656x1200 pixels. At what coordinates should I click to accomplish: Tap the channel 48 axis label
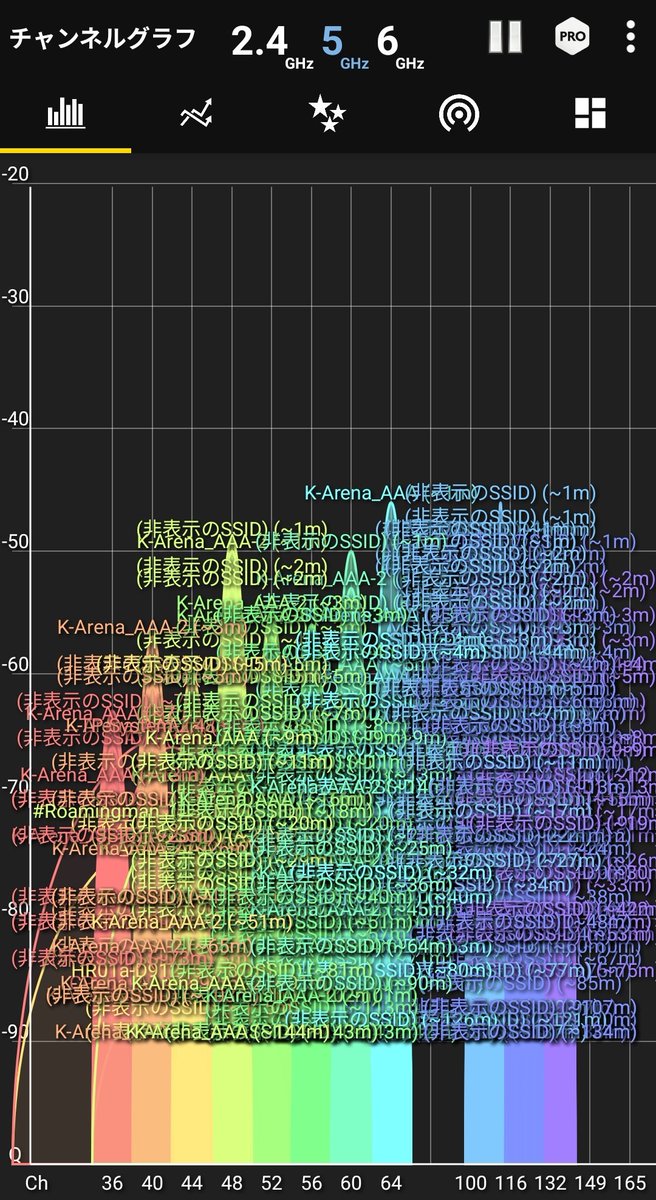tap(231, 1182)
